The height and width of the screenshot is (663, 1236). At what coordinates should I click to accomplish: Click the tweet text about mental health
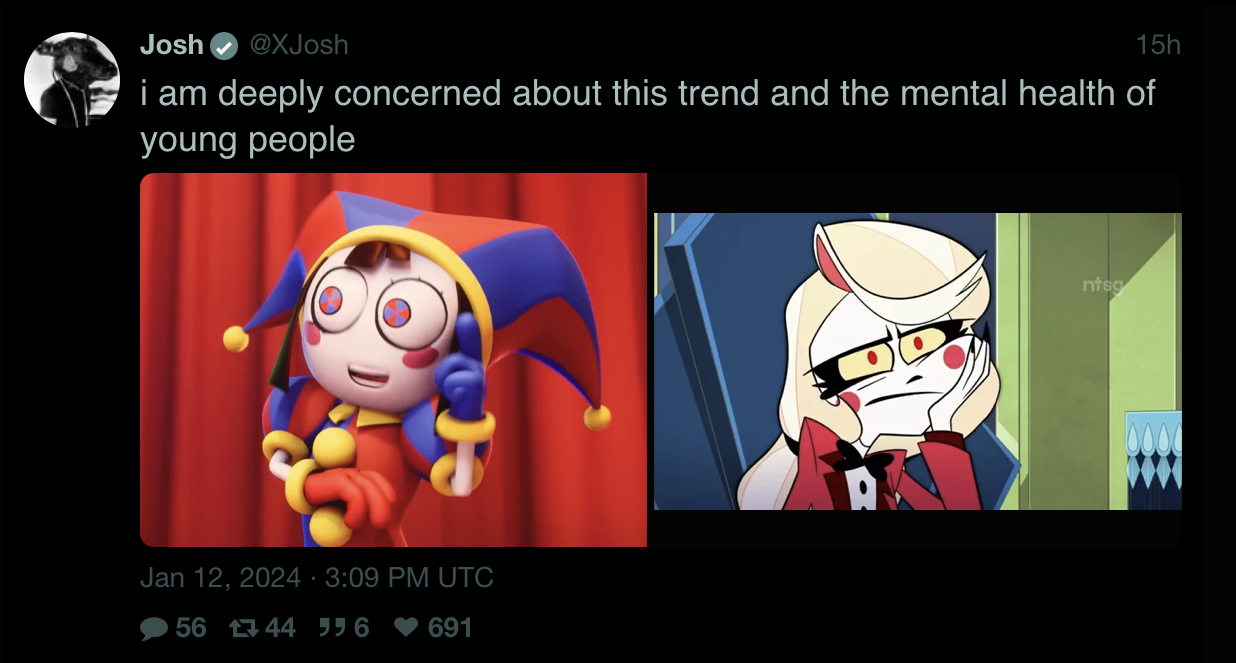pyautogui.click(x=648, y=116)
